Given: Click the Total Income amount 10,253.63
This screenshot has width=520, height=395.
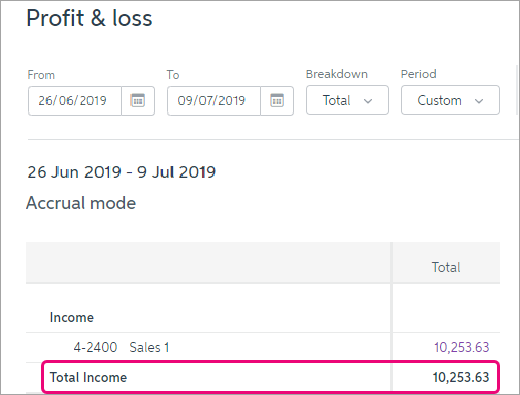Looking at the screenshot, I should (461, 377).
